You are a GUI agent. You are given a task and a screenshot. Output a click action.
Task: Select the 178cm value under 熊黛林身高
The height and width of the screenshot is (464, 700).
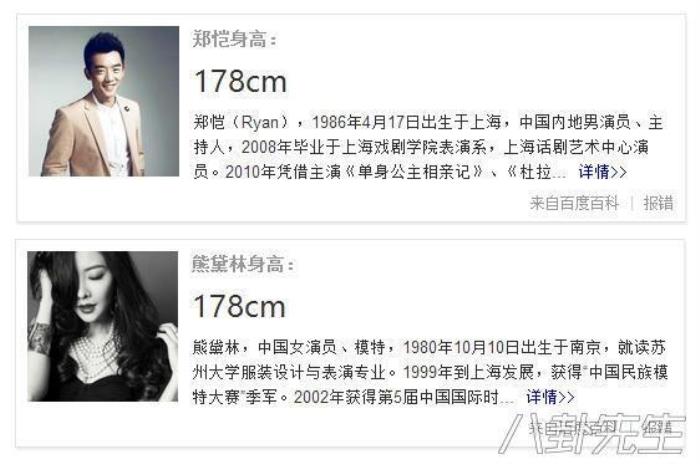[240, 307]
